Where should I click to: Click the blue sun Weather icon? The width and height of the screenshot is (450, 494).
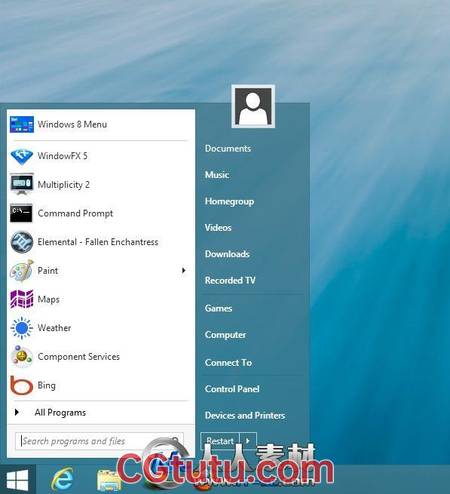click(22, 328)
